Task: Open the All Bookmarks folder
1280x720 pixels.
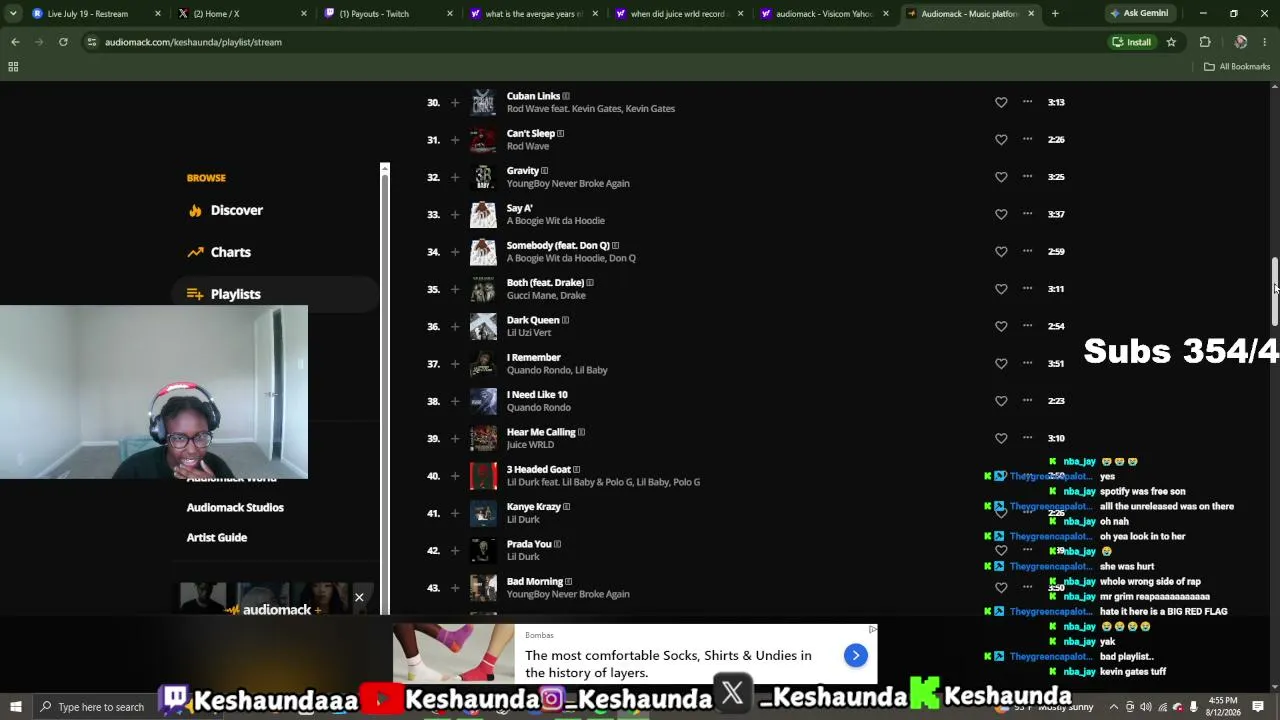Action: (1237, 67)
